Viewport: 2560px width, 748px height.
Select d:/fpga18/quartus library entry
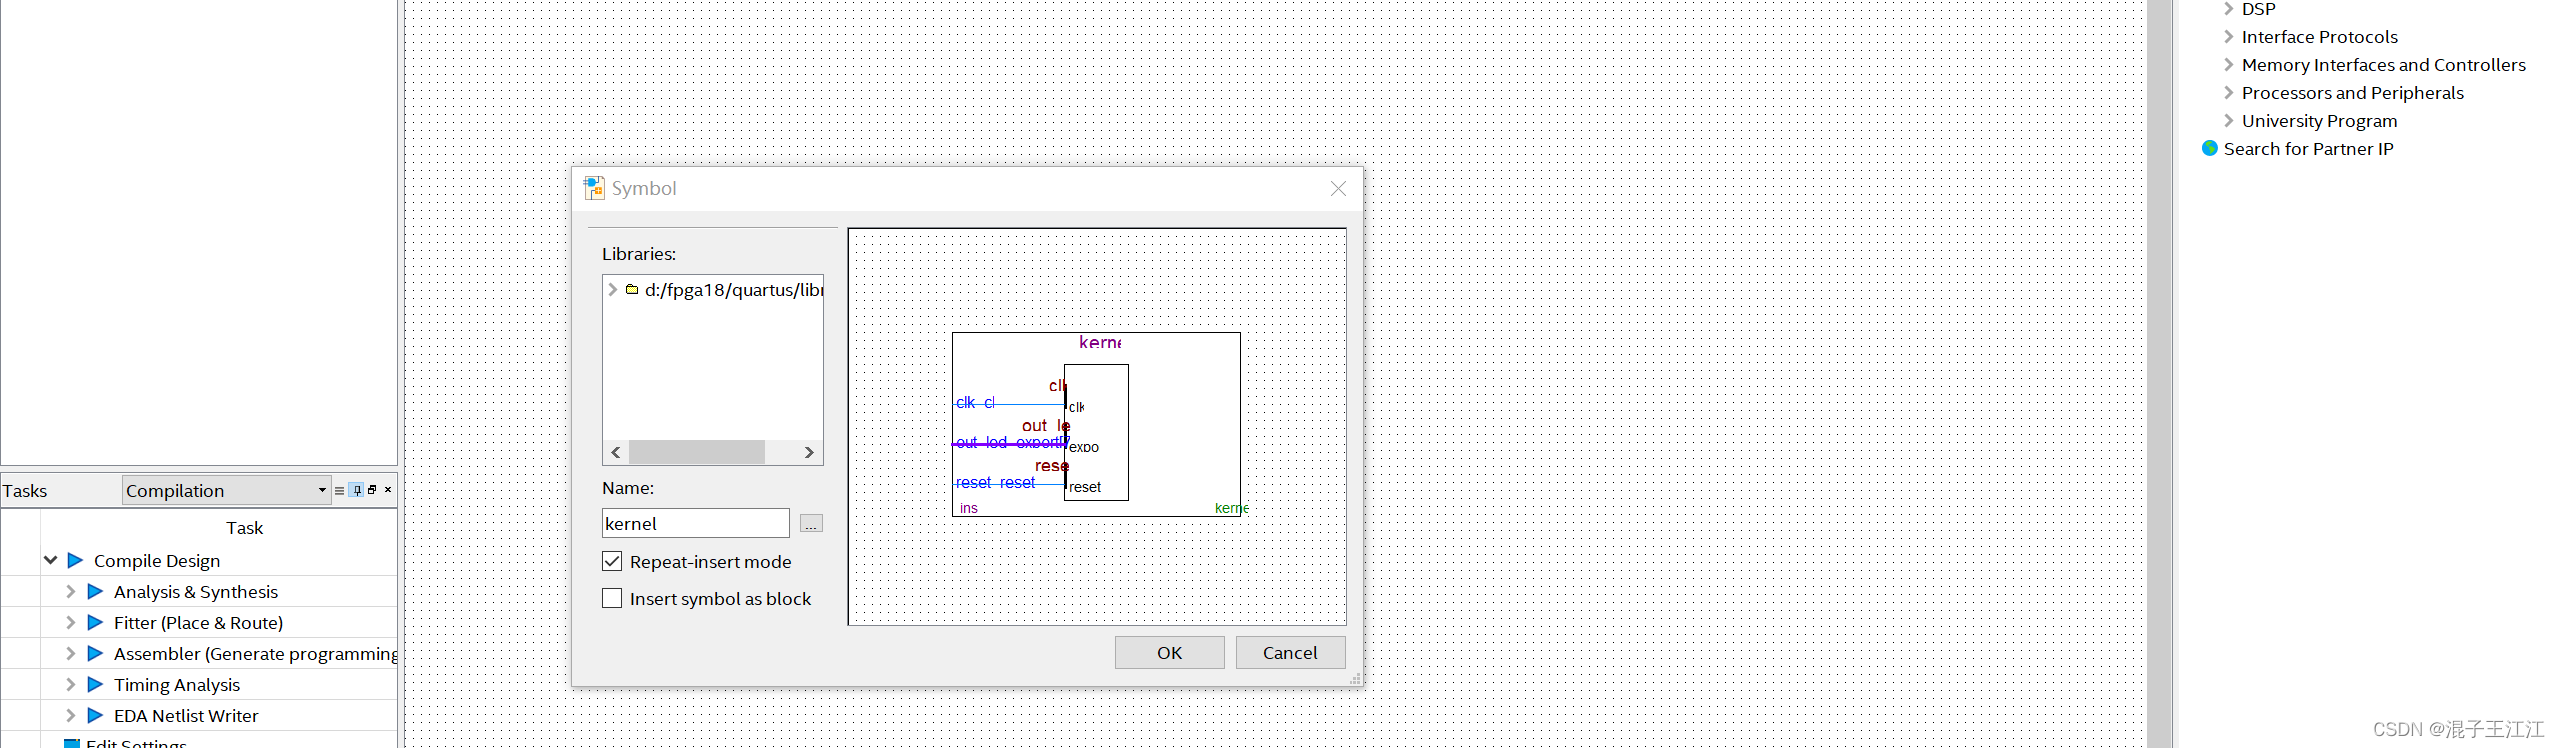734,289
